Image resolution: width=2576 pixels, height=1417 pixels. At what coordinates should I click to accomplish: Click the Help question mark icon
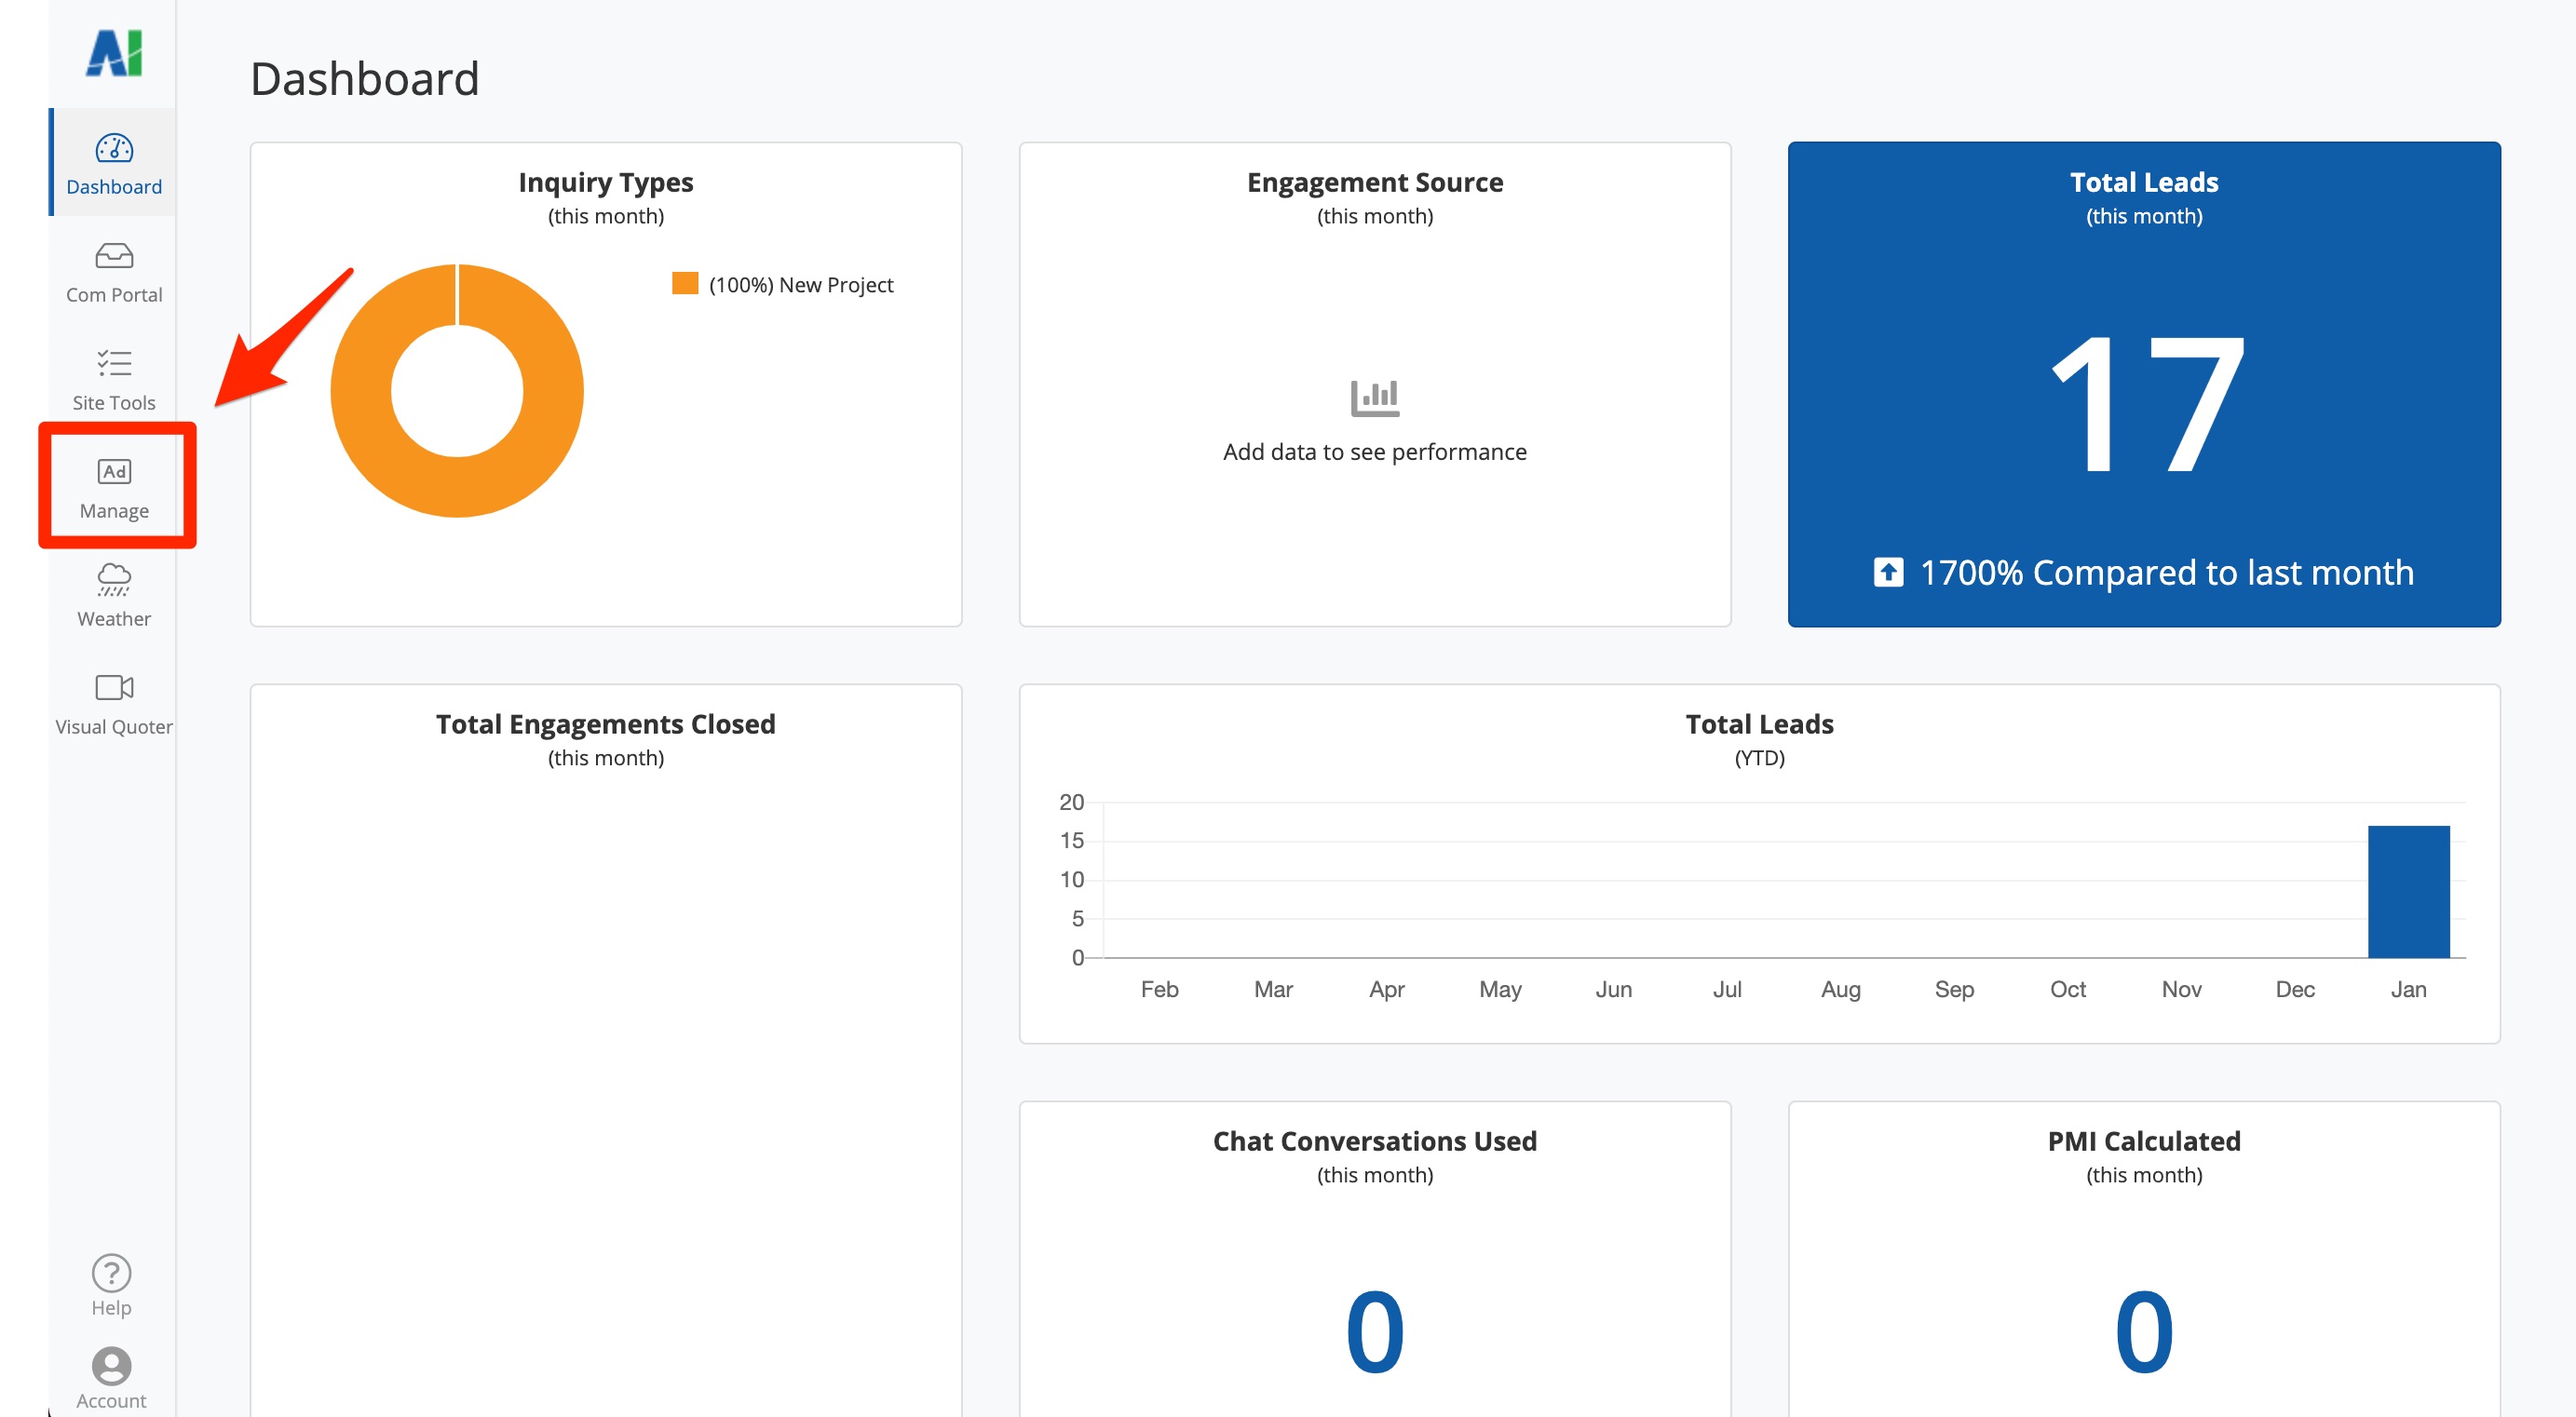click(111, 1273)
